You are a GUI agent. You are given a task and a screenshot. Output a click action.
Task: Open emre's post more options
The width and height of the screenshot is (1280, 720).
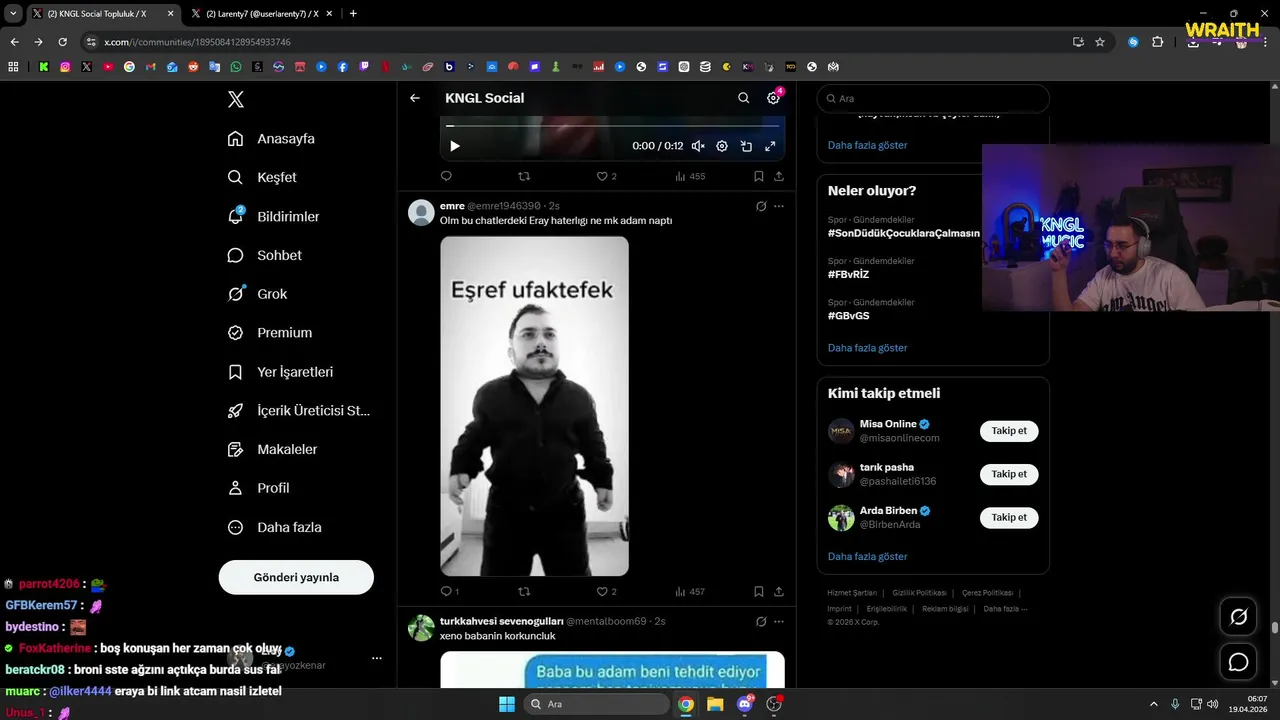point(779,206)
